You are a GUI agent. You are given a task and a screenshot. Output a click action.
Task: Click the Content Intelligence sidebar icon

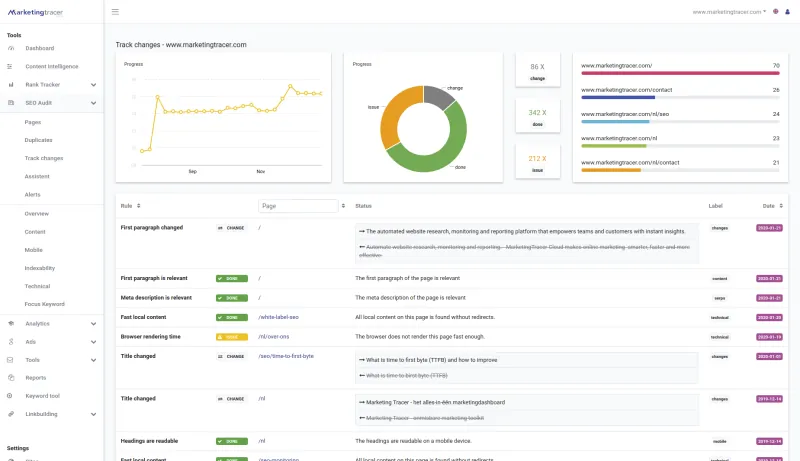pos(10,66)
